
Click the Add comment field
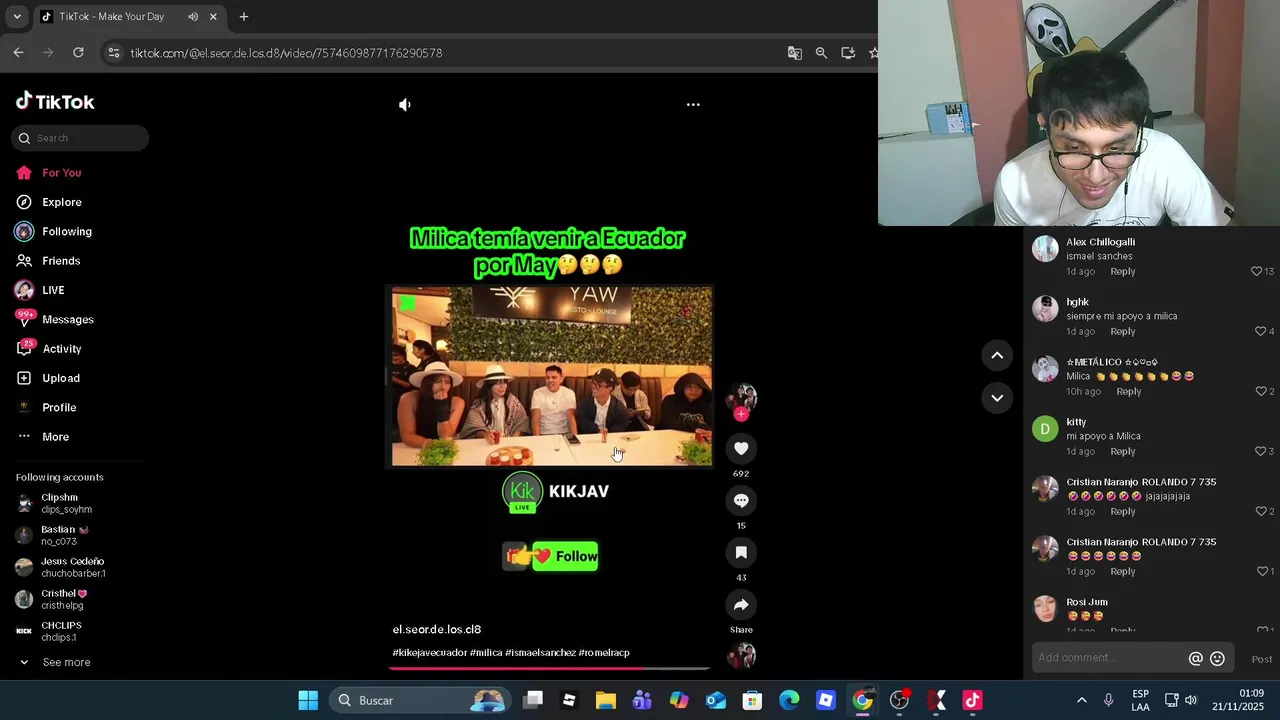[x=1108, y=658]
